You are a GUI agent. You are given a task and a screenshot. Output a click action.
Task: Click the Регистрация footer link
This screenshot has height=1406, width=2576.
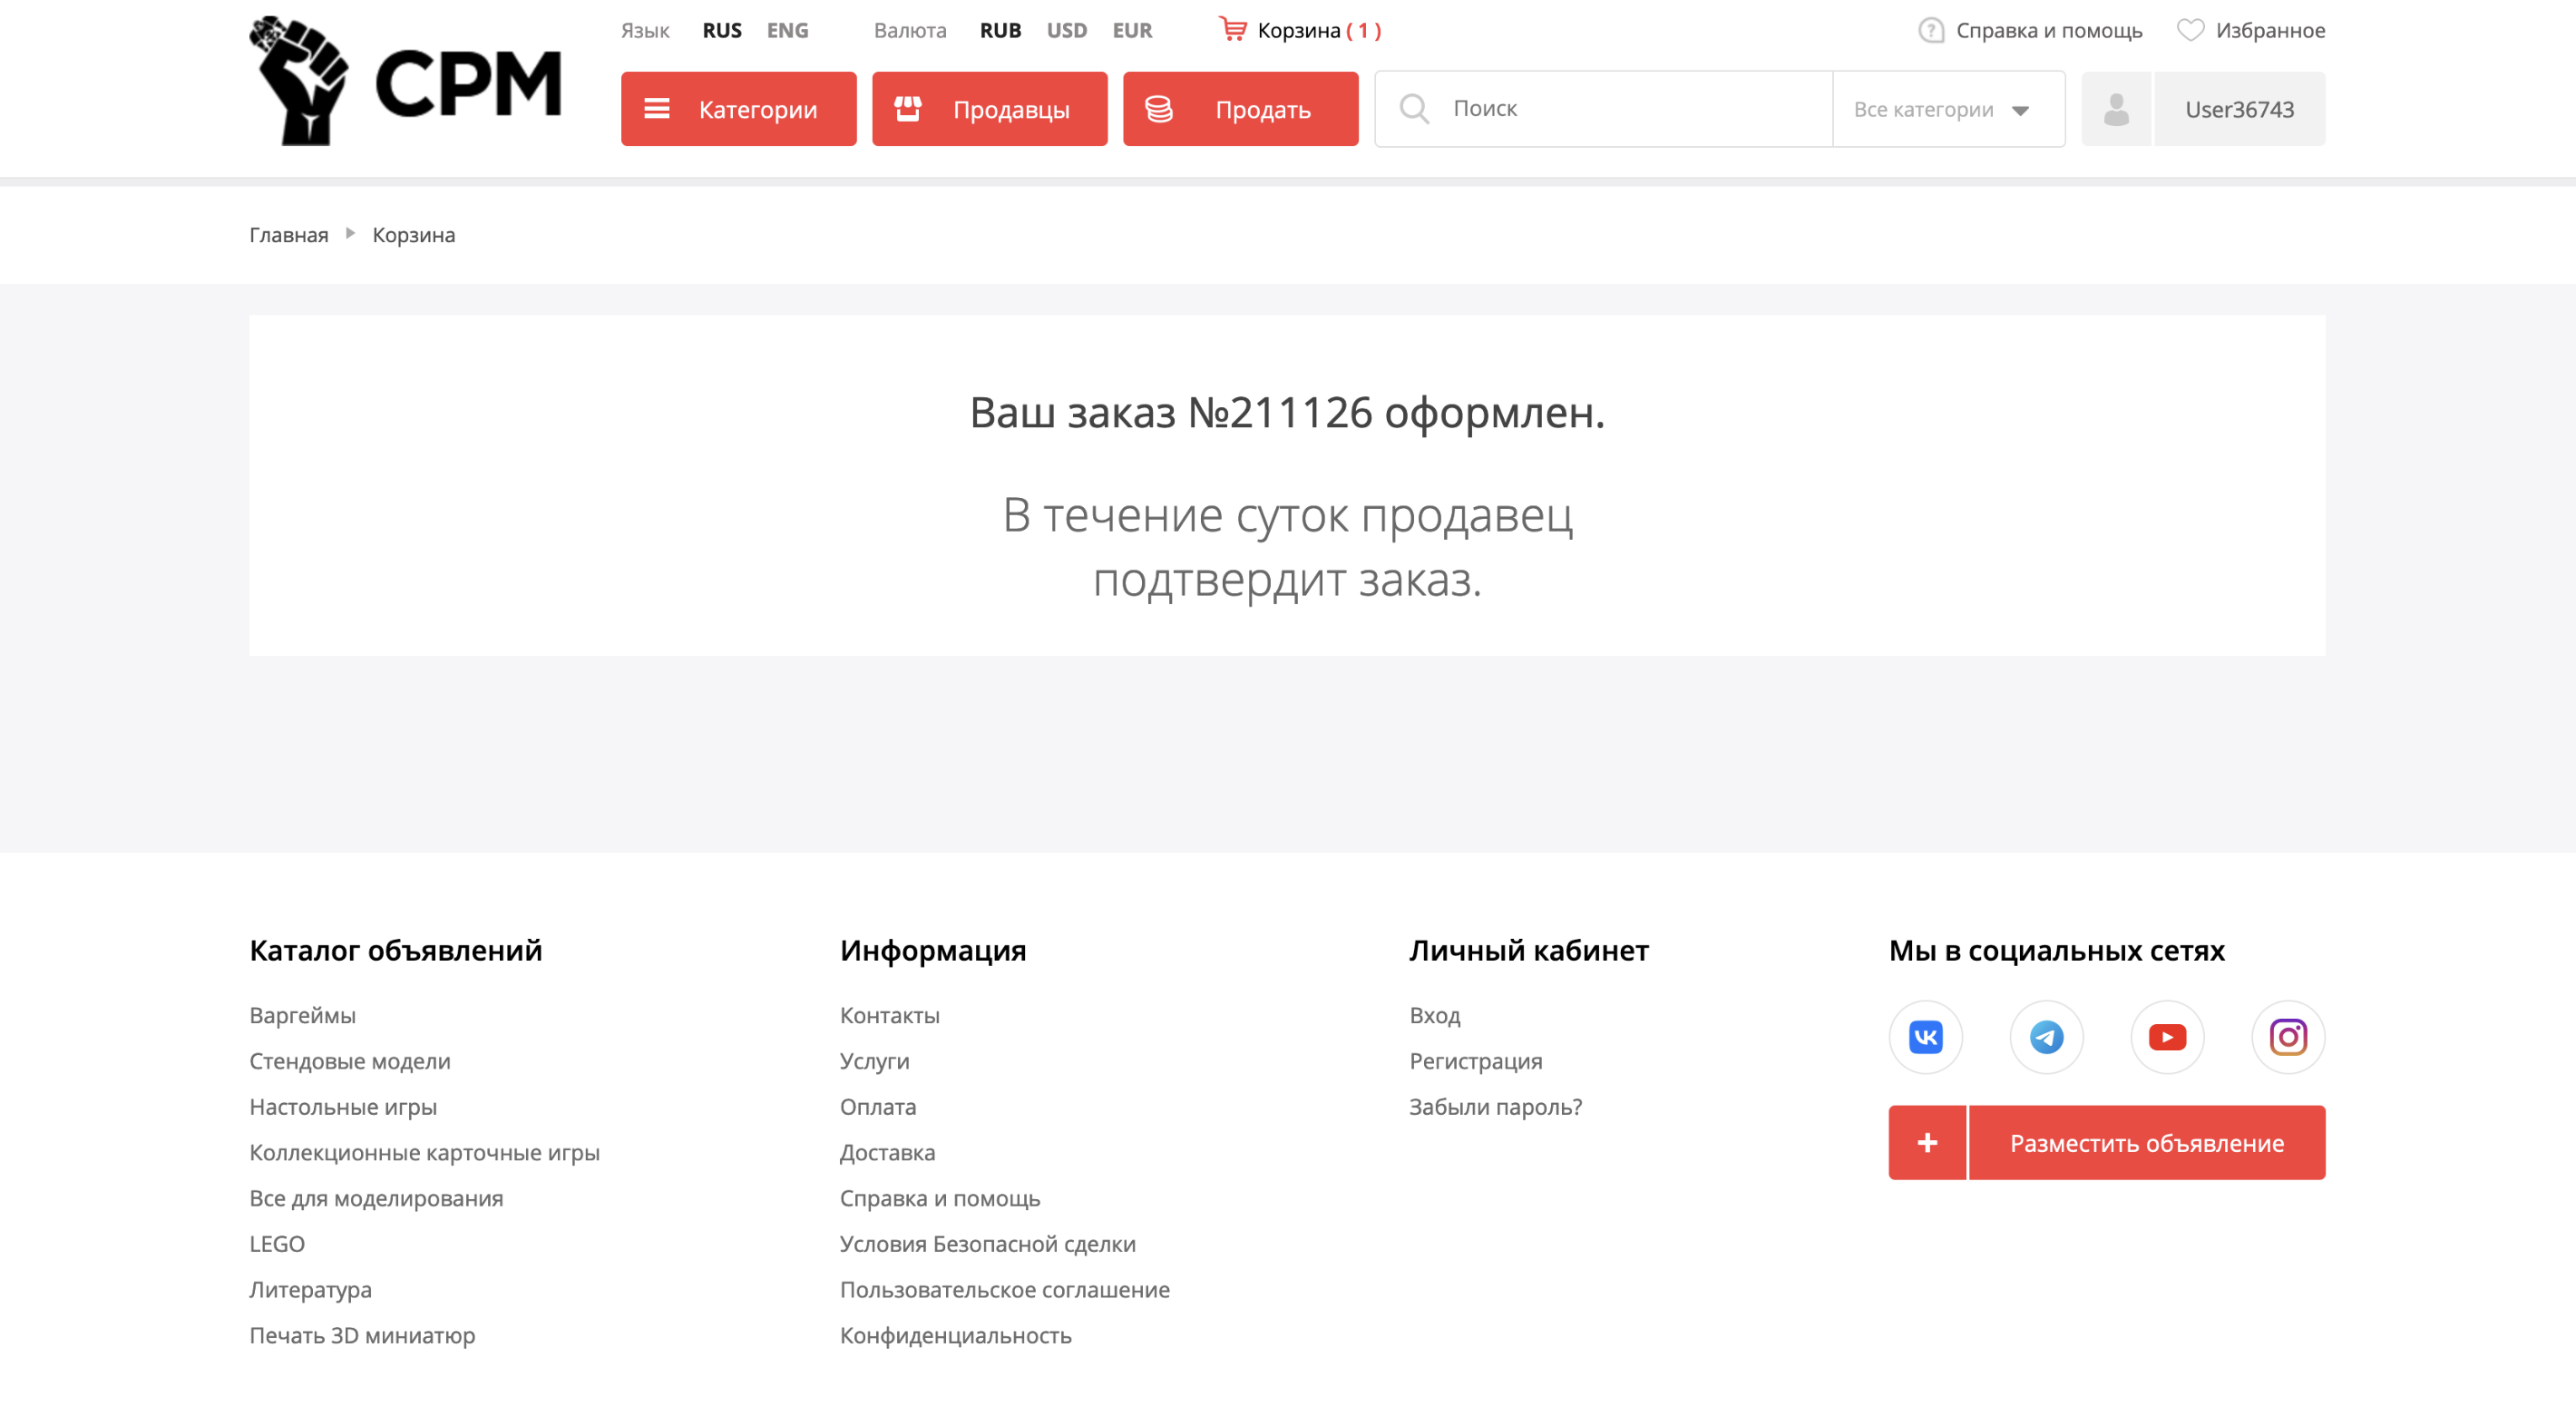coord(1475,1061)
